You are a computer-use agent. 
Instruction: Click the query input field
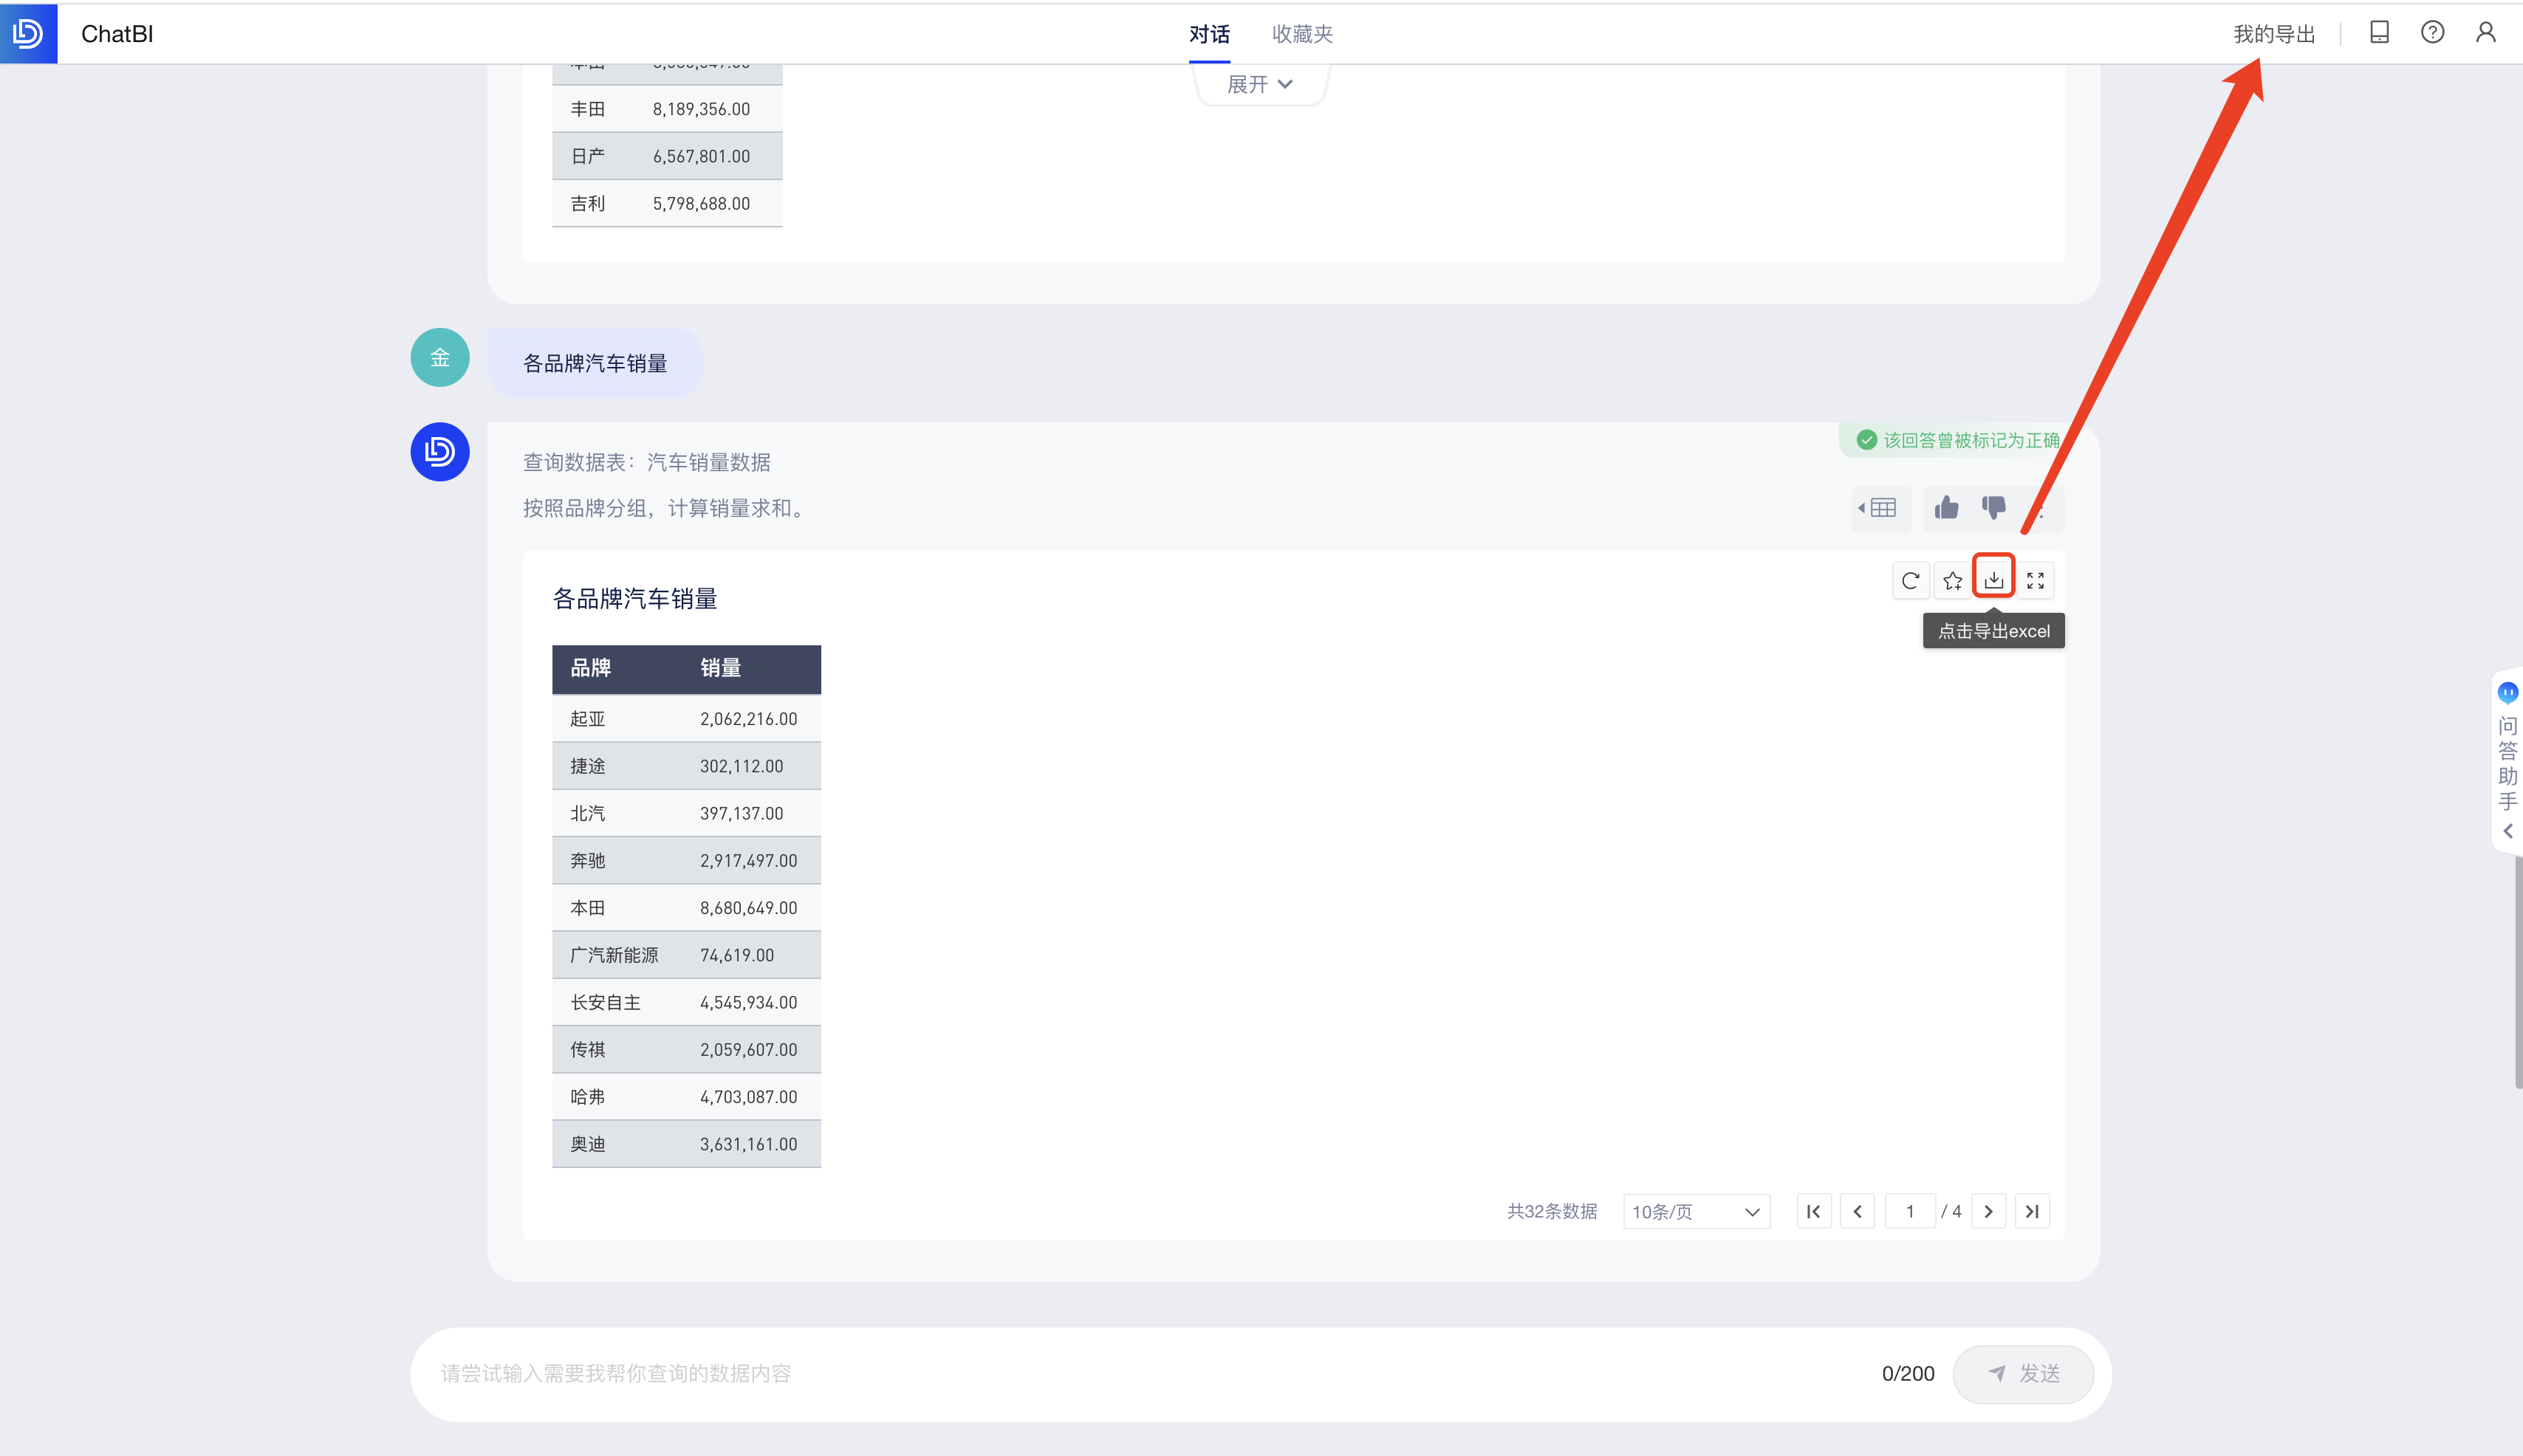[1100, 1373]
